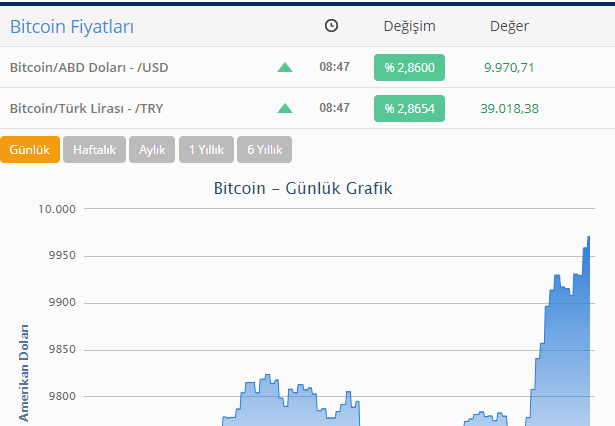Click the green up arrow in TRY row
Image resolution: width=615 pixels, height=426 pixels.
pos(285,108)
